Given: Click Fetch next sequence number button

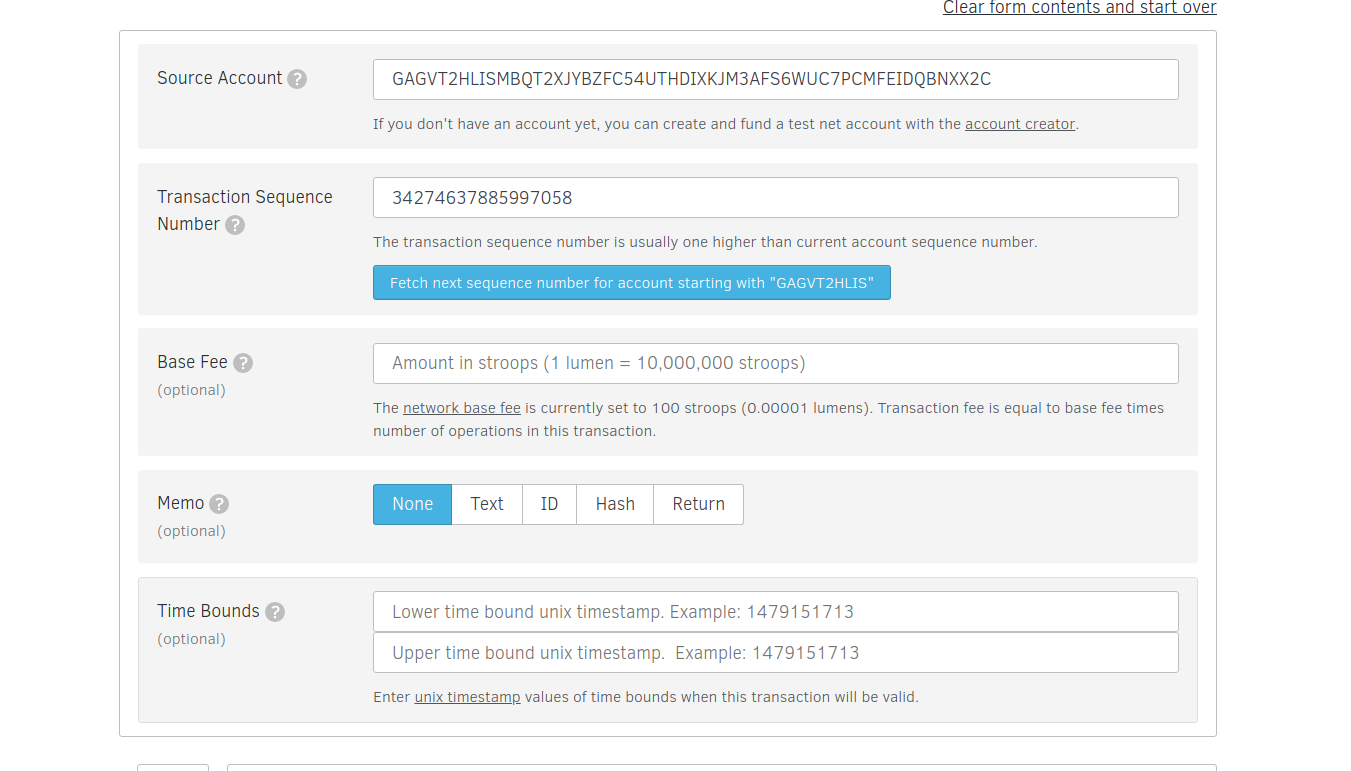Looking at the screenshot, I should coord(631,283).
